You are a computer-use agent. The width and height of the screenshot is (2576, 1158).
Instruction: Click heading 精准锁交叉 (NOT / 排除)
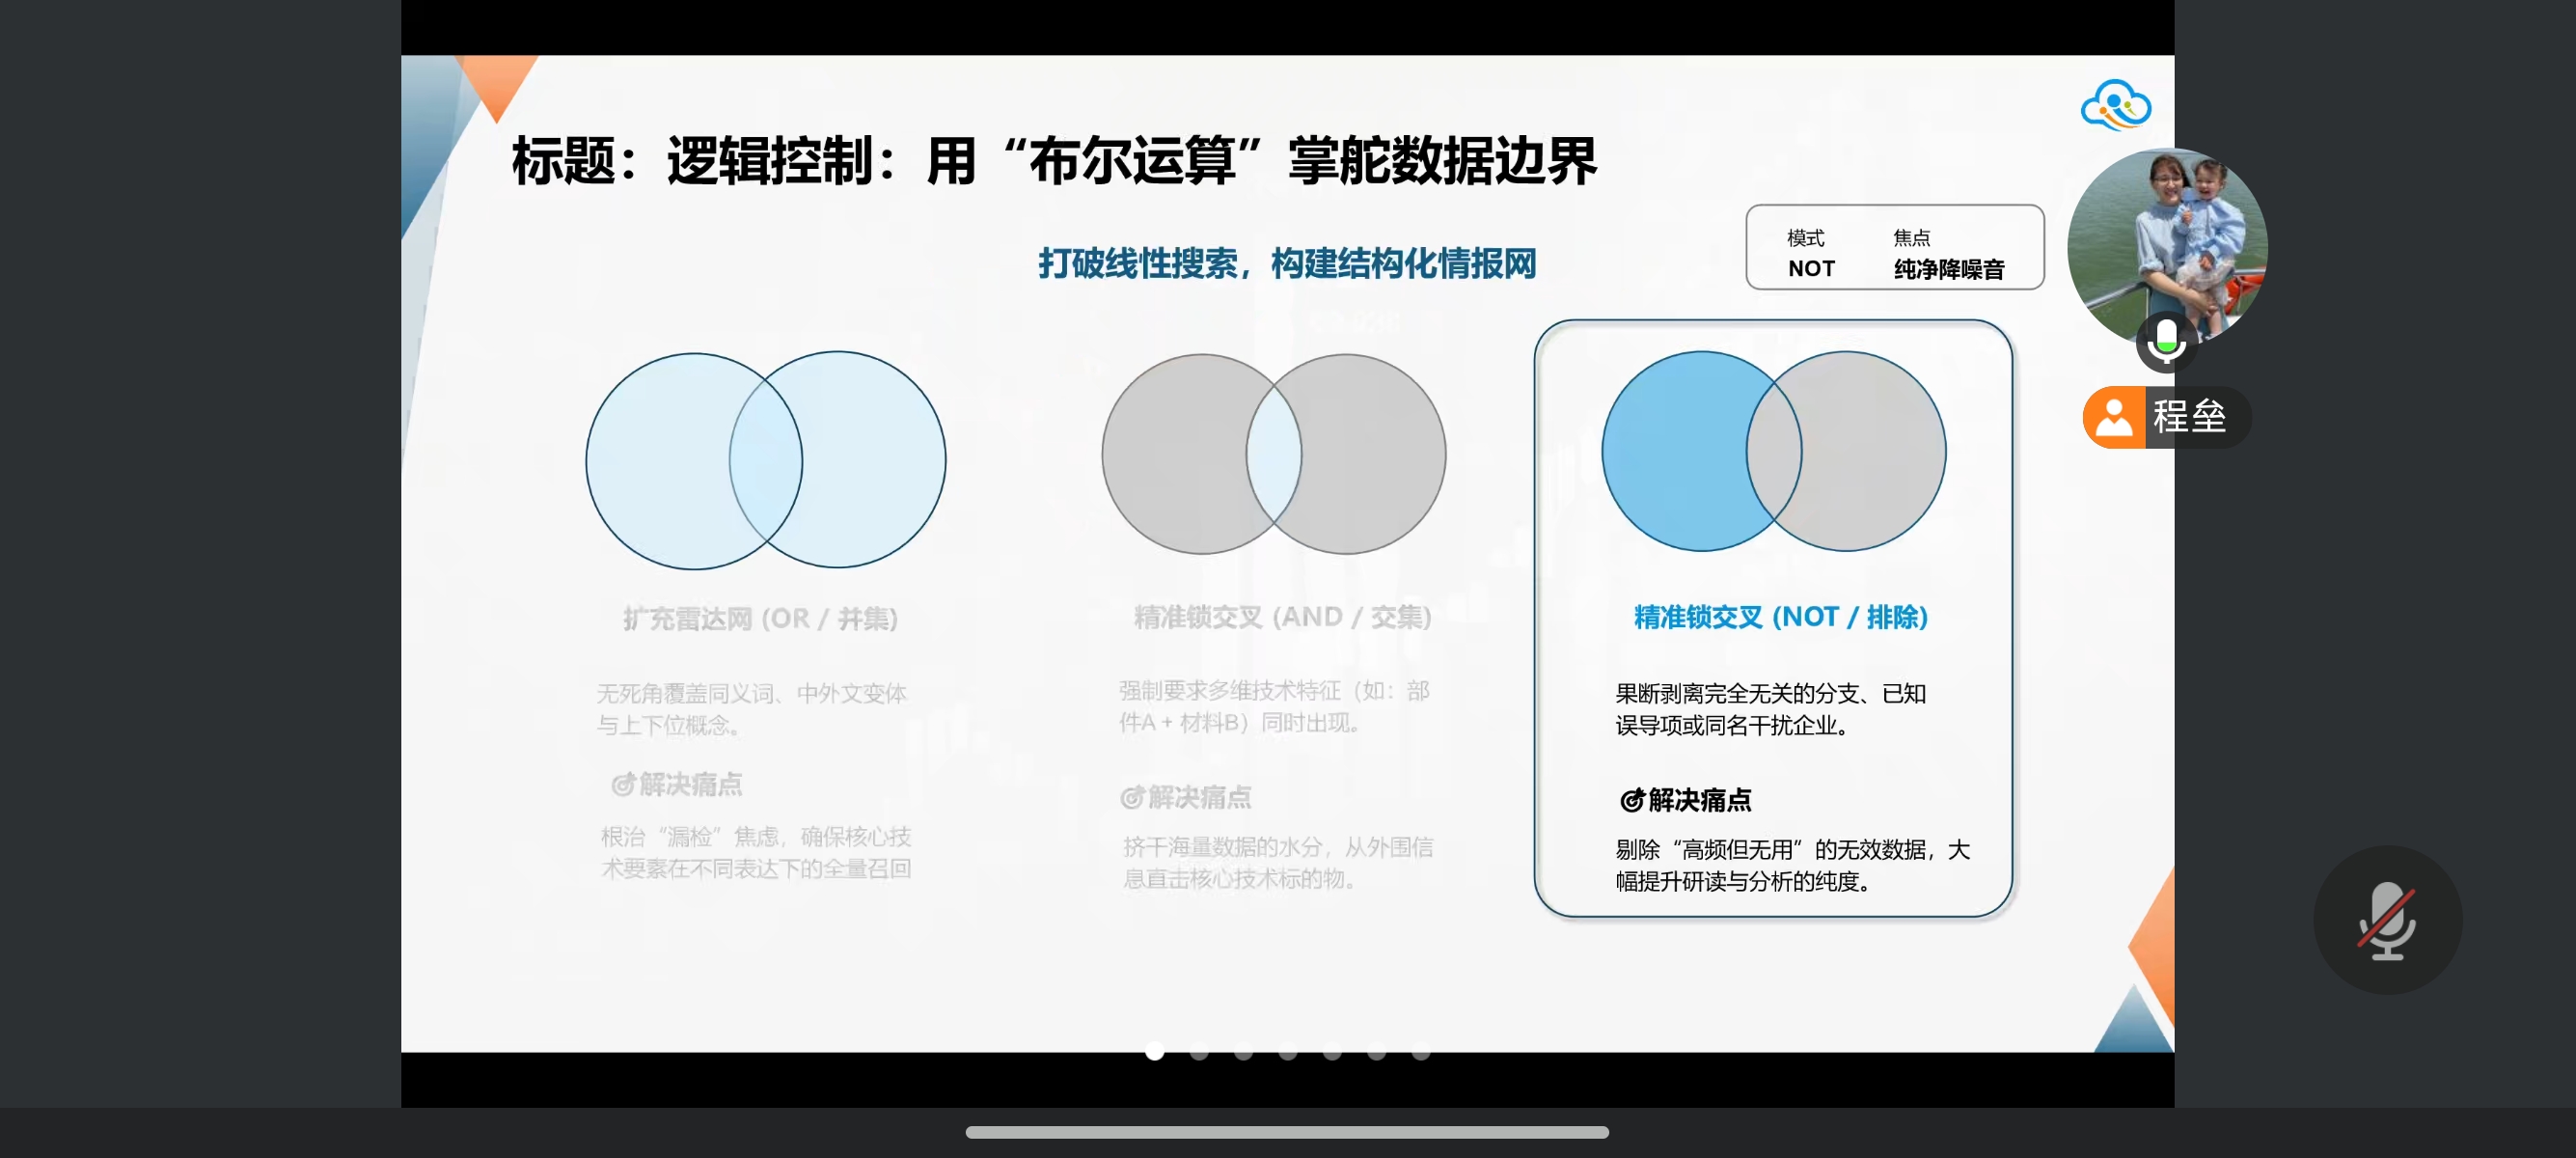pyautogui.click(x=1781, y=617)
